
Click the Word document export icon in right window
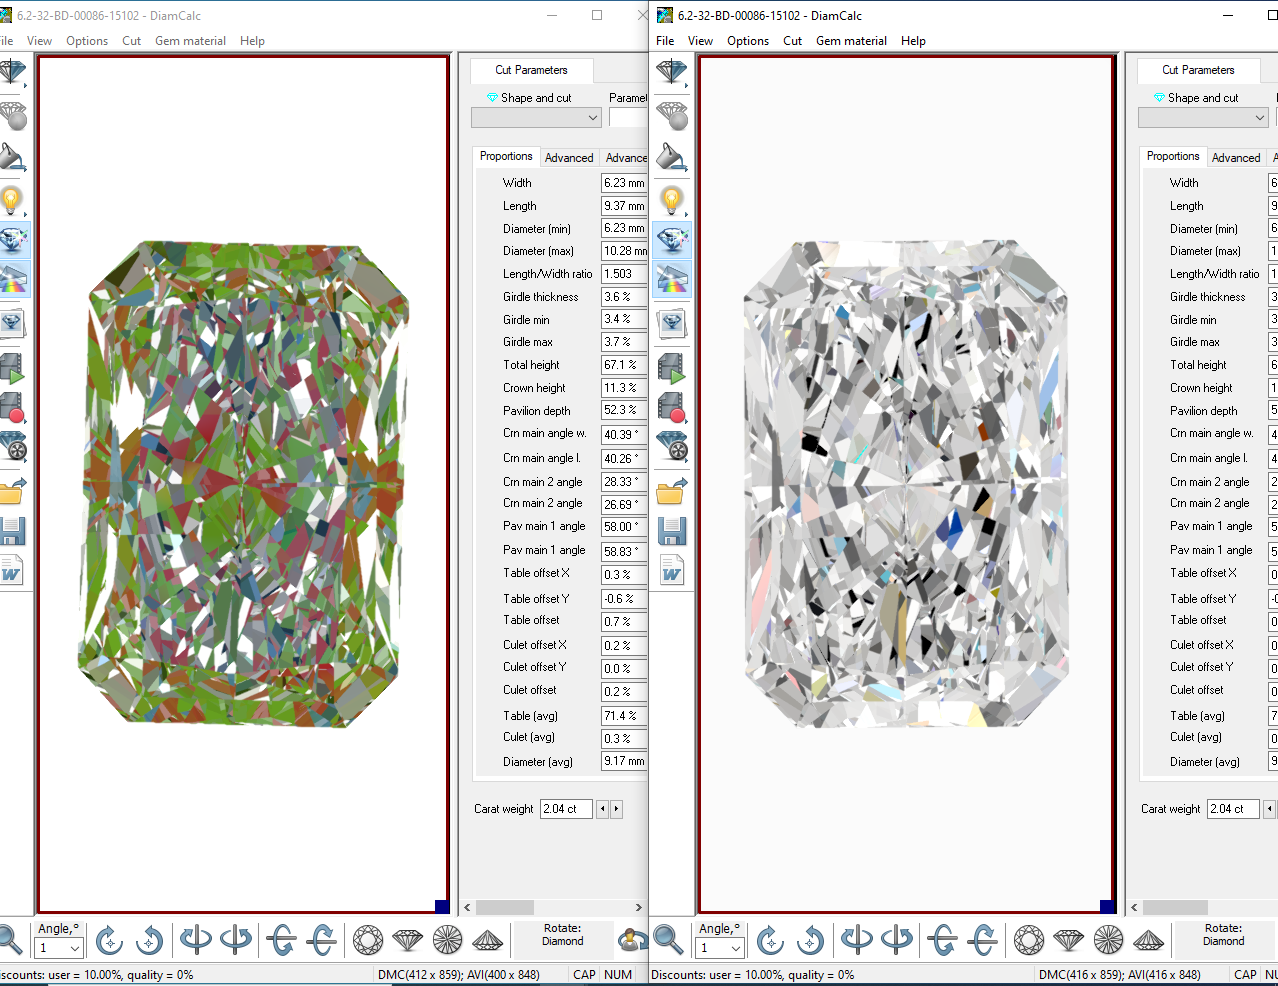pos(671,570)
